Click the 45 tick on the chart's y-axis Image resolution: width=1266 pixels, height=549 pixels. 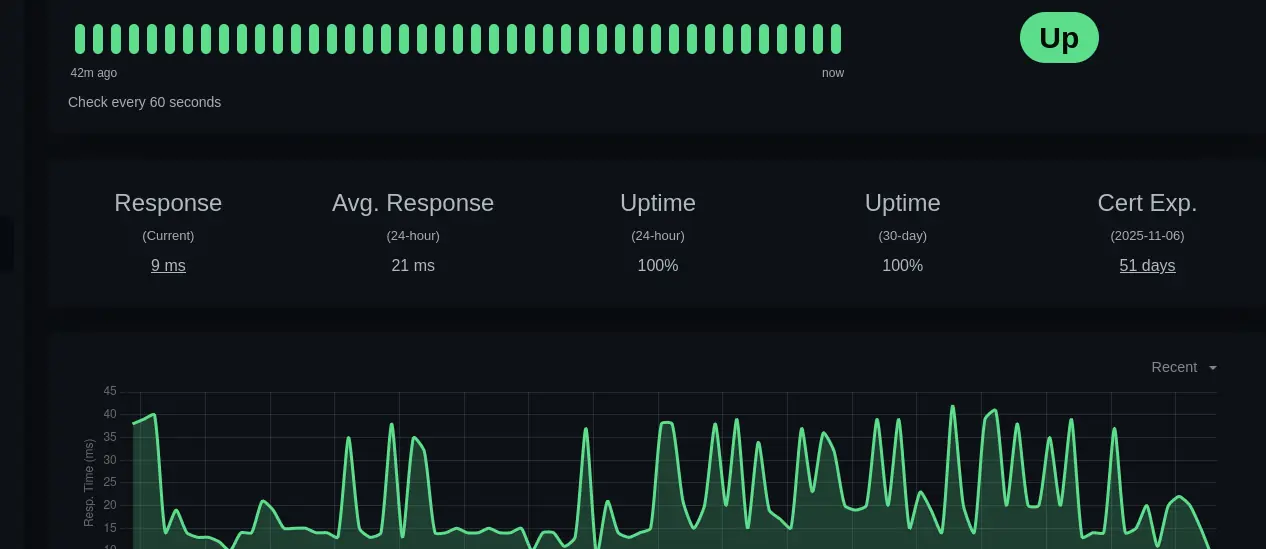(110, 391)
